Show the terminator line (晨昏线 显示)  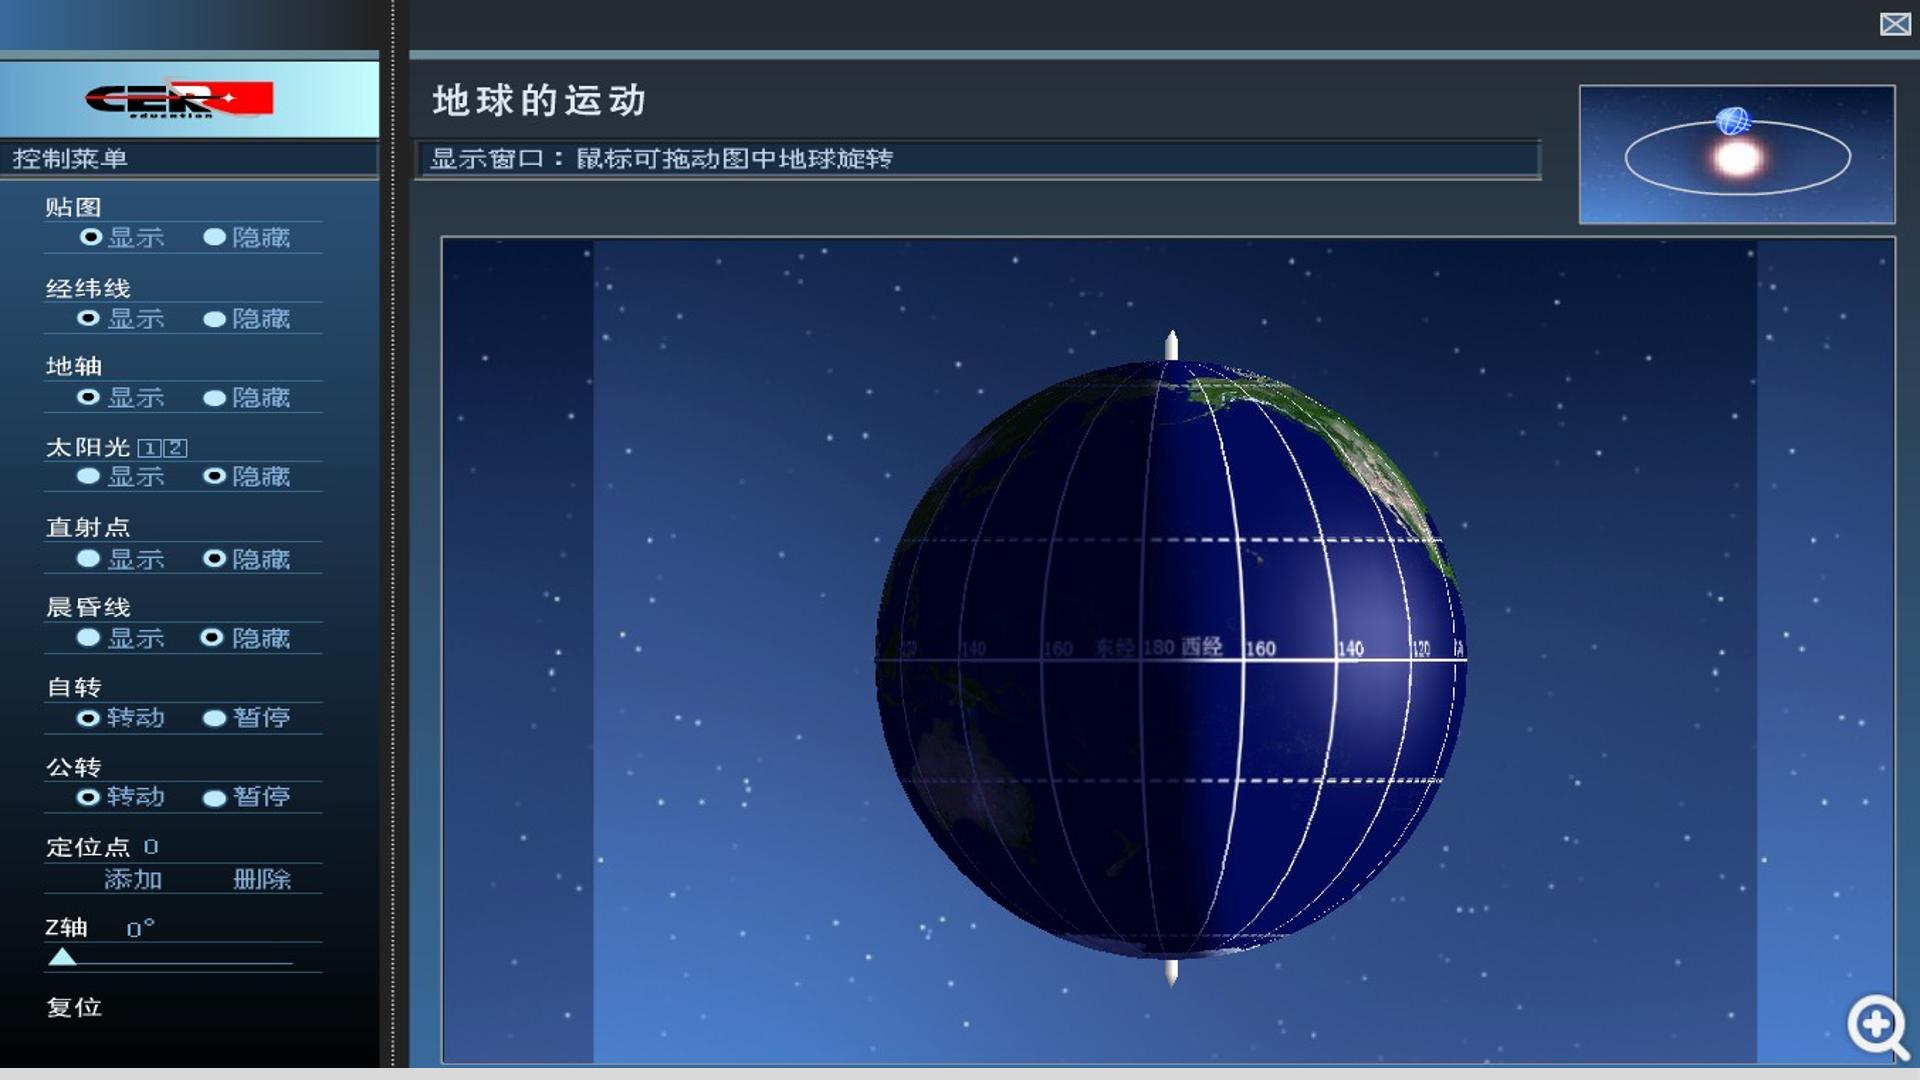pyautogui.click(x=121, y=638)
